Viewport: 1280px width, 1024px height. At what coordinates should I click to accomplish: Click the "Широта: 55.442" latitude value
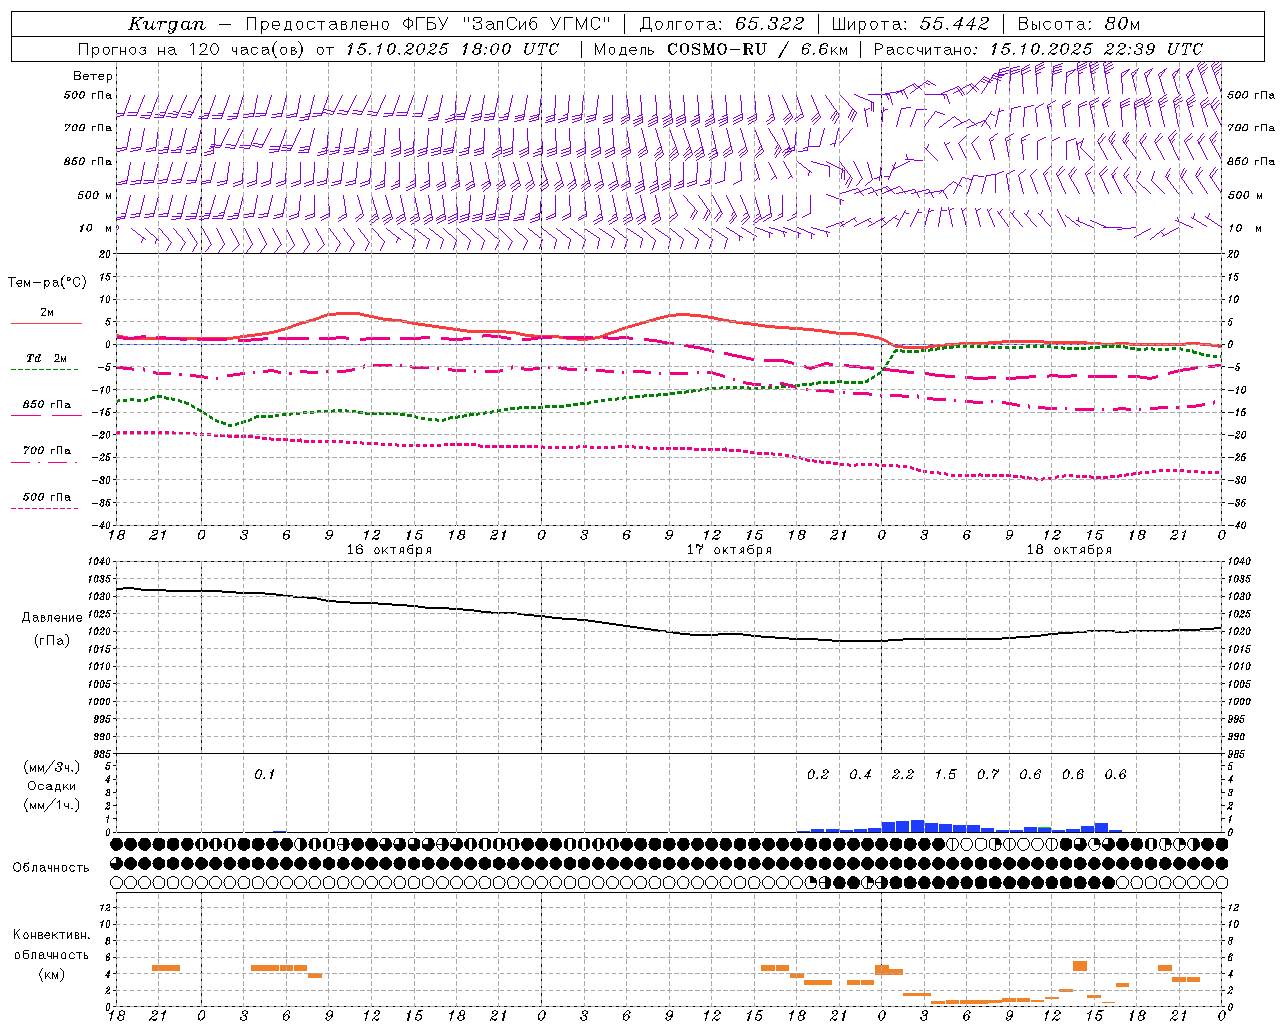tap(910, 24)
